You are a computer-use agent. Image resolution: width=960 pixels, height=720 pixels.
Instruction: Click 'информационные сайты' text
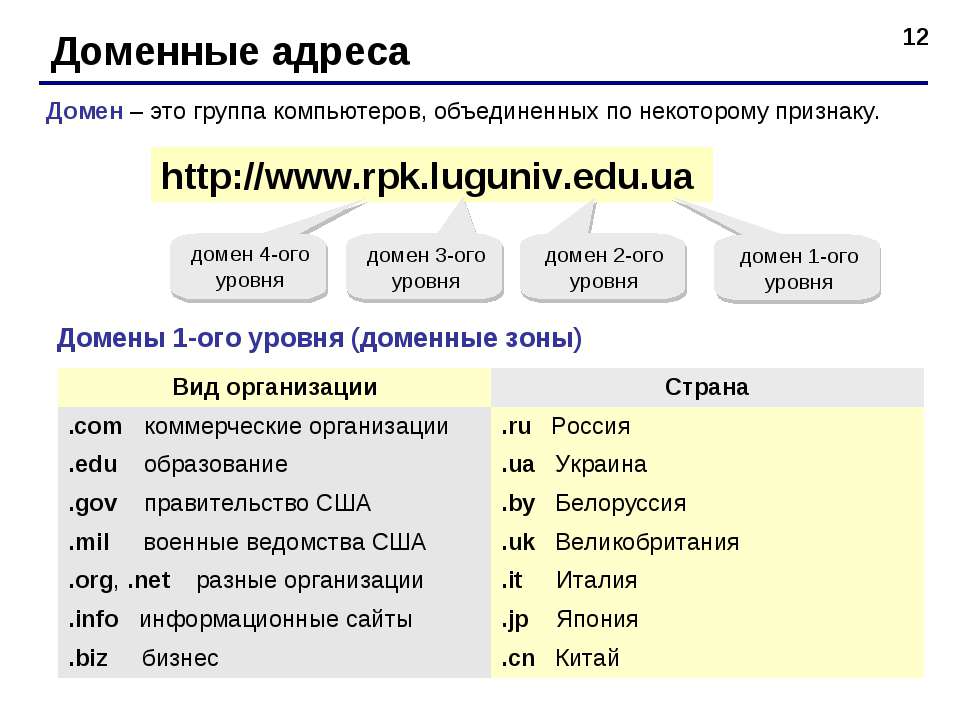(276, 620)
